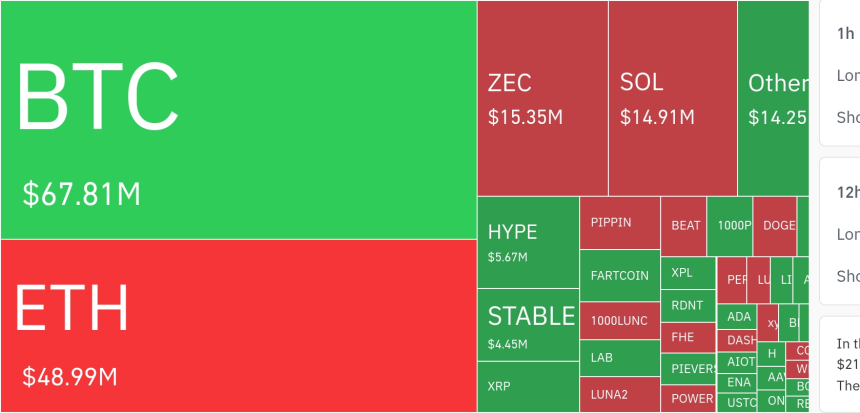Click the XRP tile
The width and height of the screenshot is (860, 413).
(x=528, y=387)
